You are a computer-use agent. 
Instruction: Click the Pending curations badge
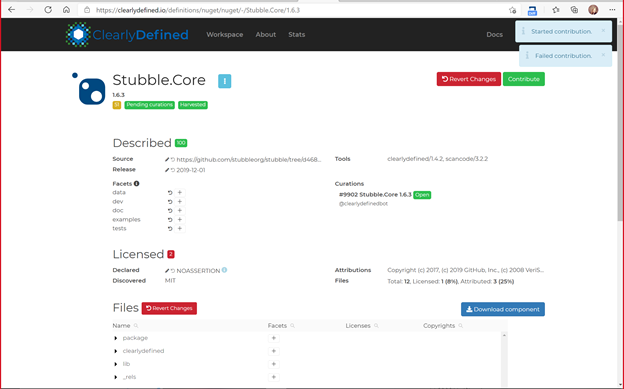click(149, 105)
